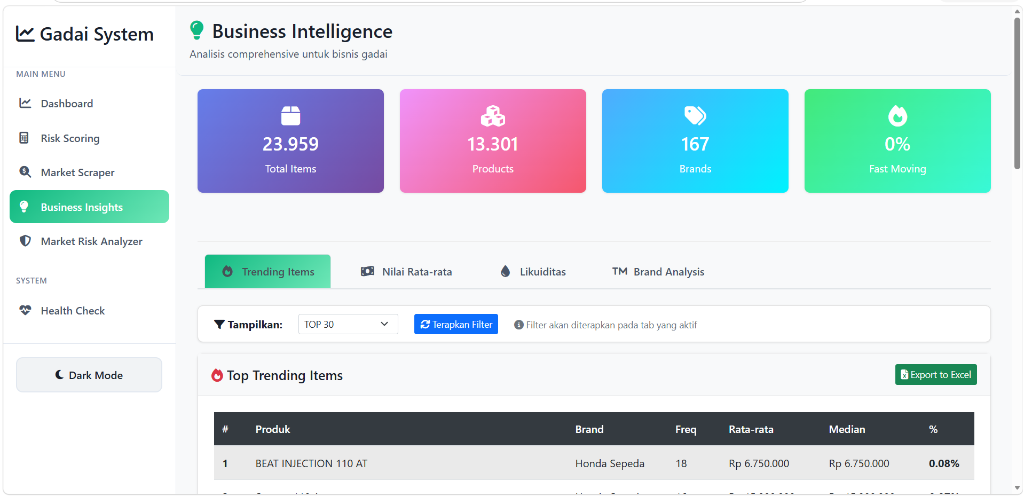
Task: Switch to the Trending Items tab
Action: [x=268, y=271]
